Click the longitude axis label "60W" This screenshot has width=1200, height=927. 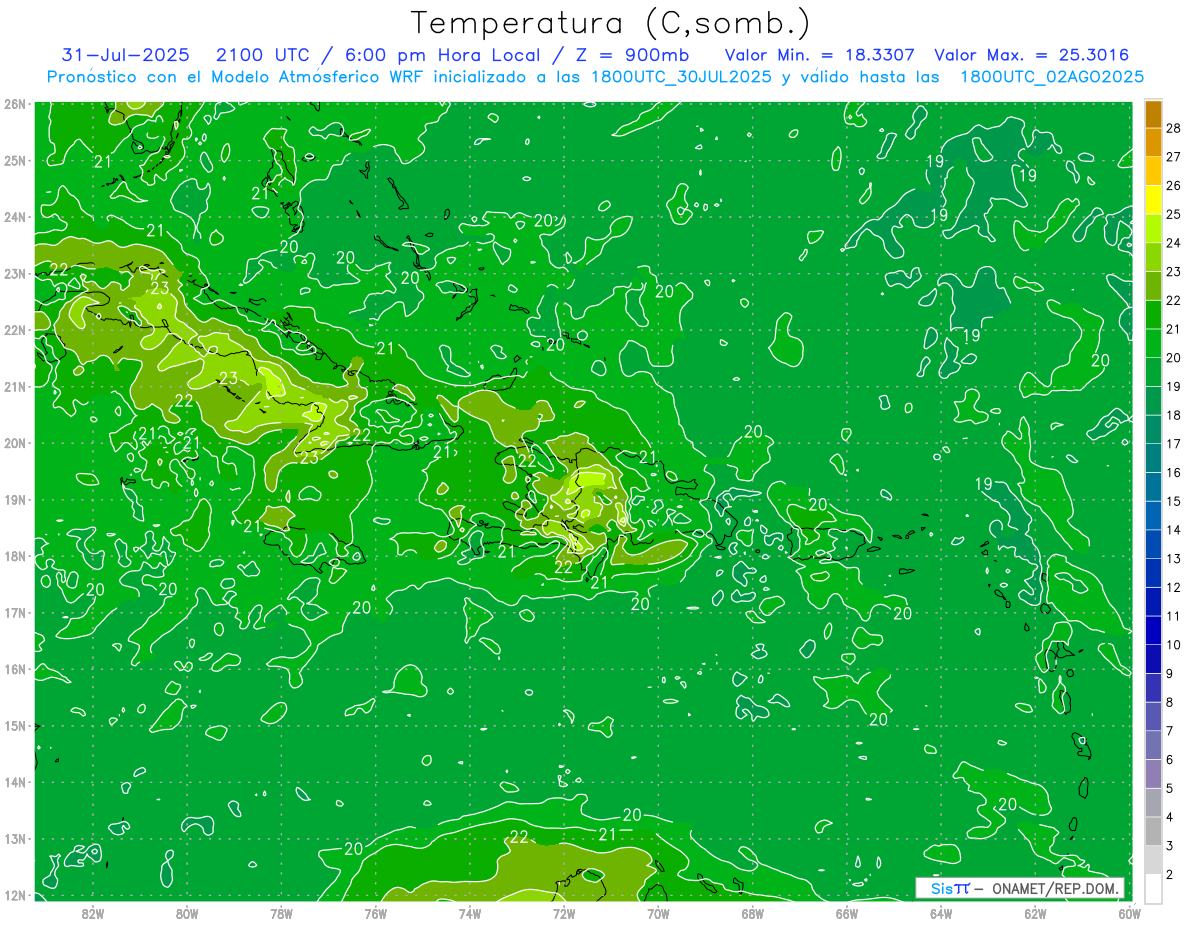click(x=1129, y=913)
